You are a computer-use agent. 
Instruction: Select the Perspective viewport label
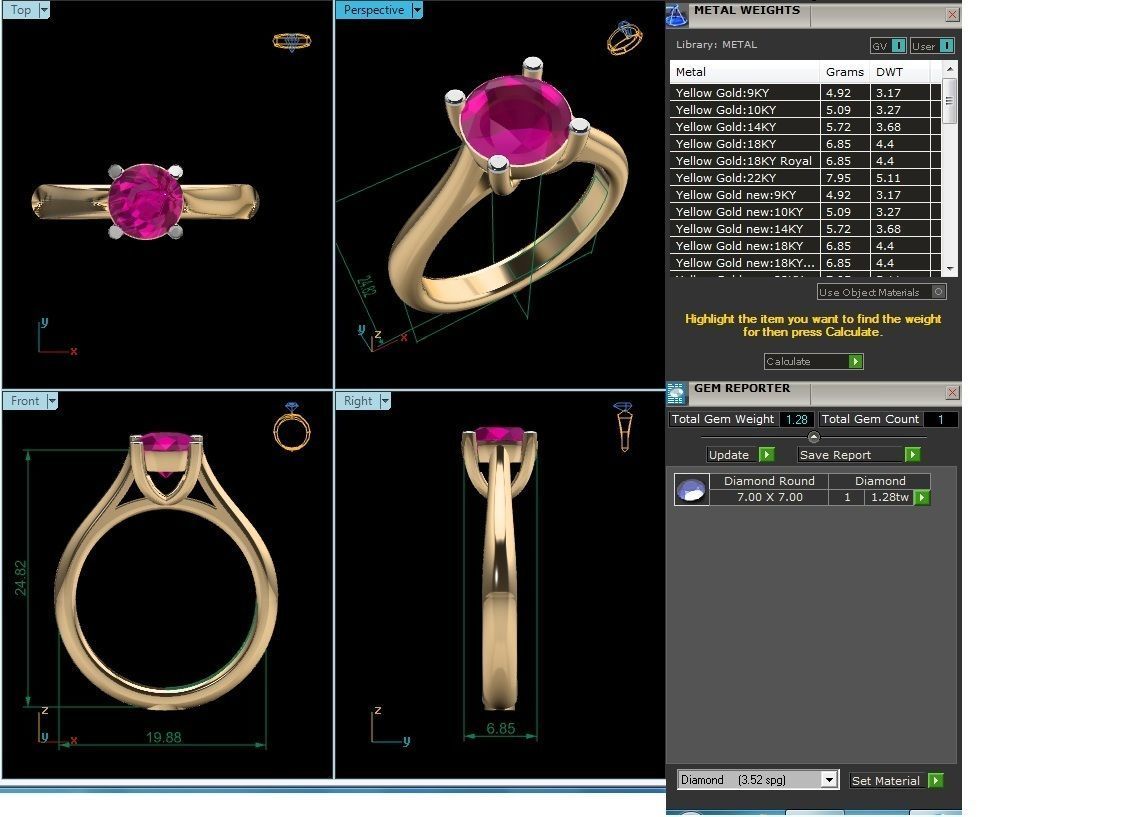coord(373,10)
